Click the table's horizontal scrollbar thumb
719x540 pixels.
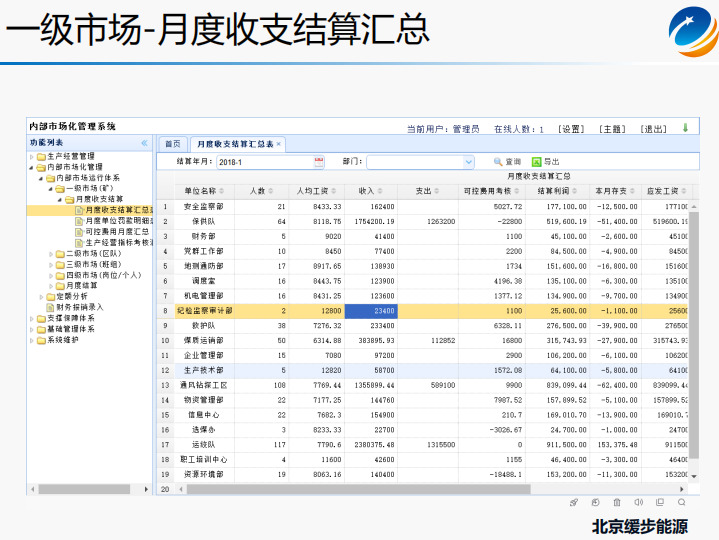click(359, 489)
